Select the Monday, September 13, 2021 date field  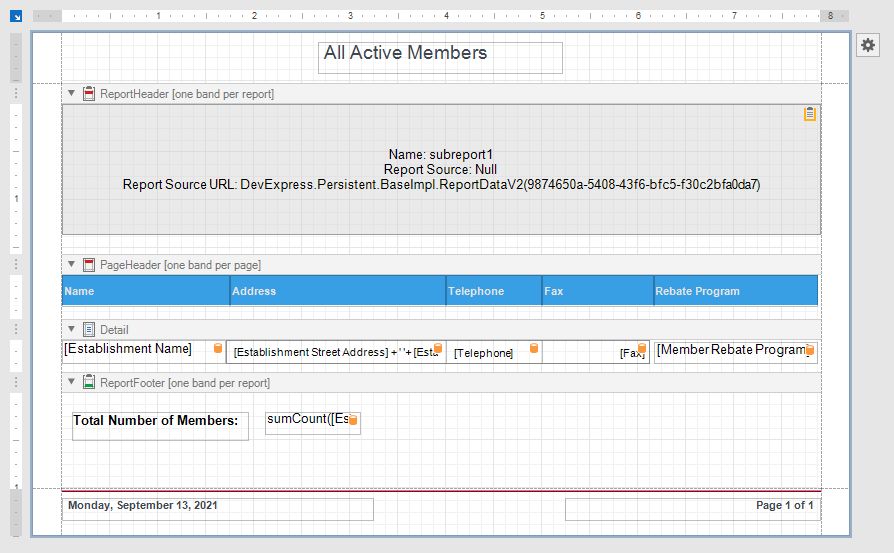[x=217, y=509]
